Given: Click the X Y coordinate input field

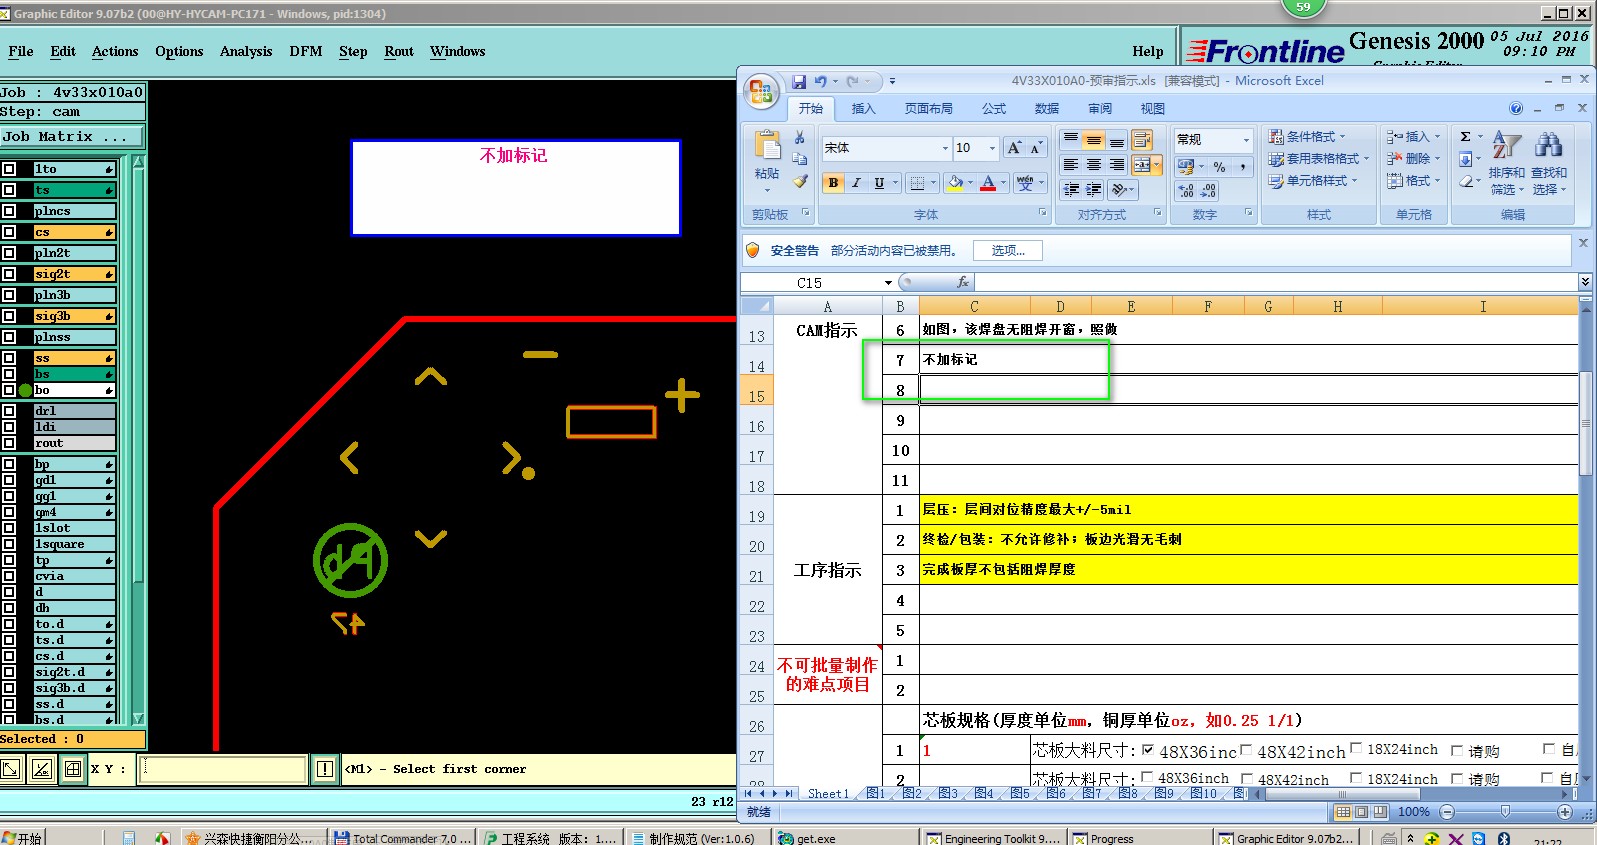Looking at the screenshot, I should tap(222, 769).
